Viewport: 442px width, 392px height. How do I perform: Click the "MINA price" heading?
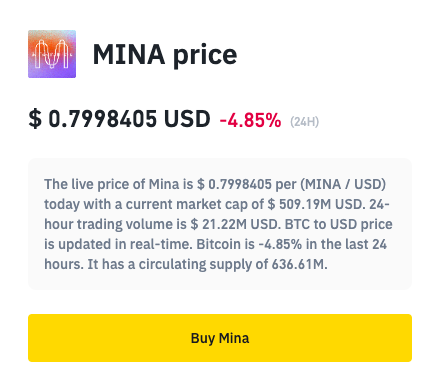pos(165,55)
